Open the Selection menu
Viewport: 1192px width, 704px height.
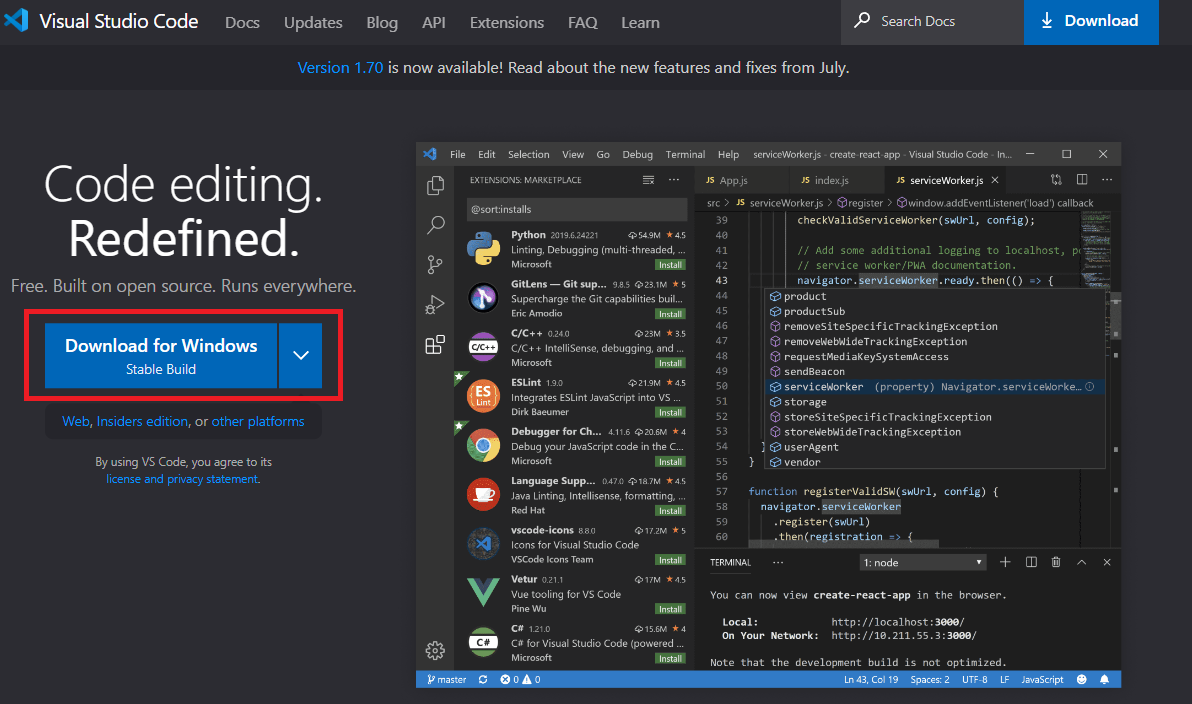tap(528, 154)
